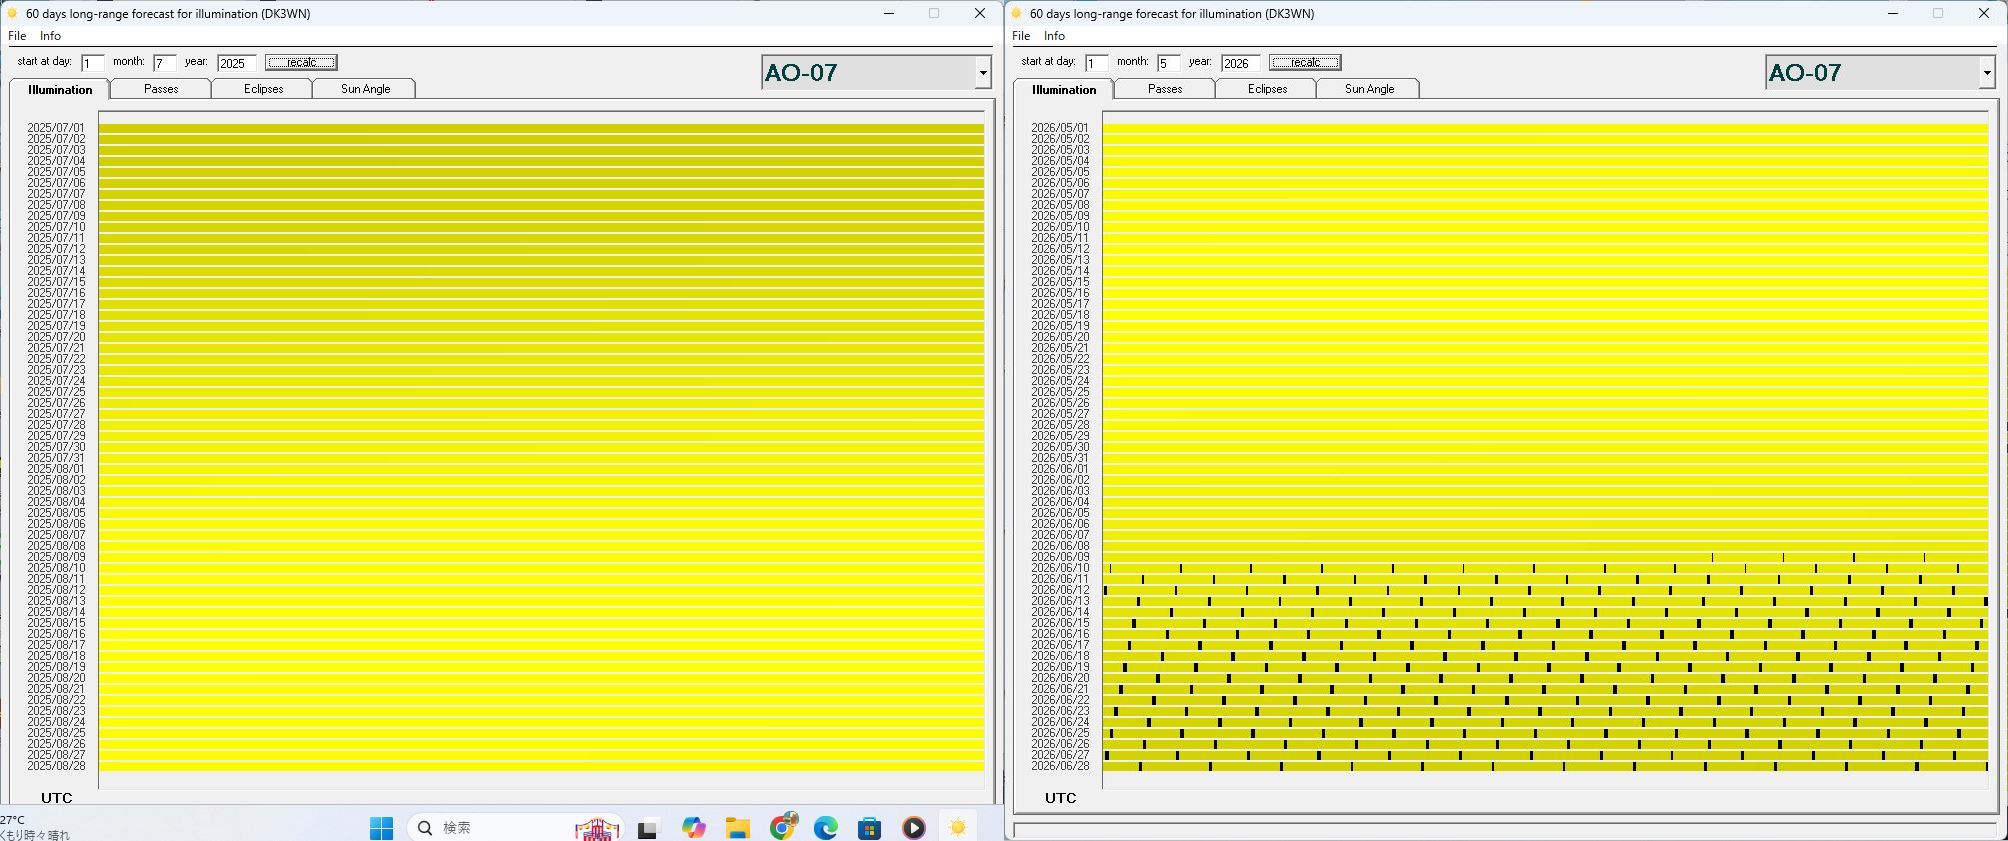The height and width of the screenshot is (841, 2008).
Task: Open Microsoft Edge from the taskbar
Action: point(826,828)
